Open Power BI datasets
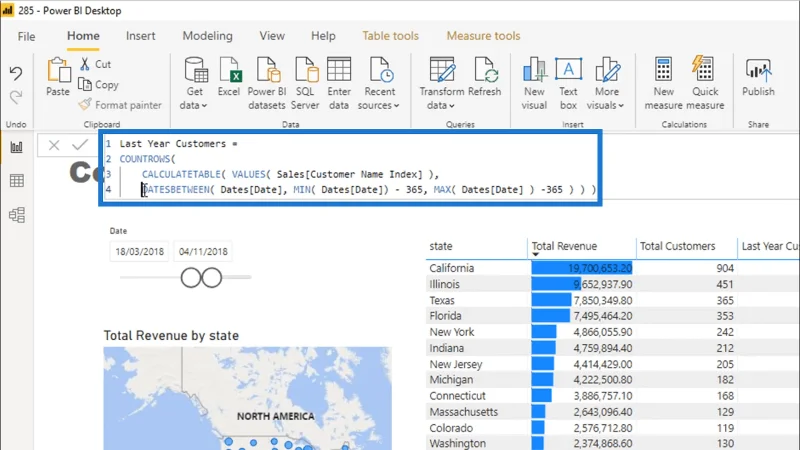The height and width of the screenshot is (450, 800). 266,83
